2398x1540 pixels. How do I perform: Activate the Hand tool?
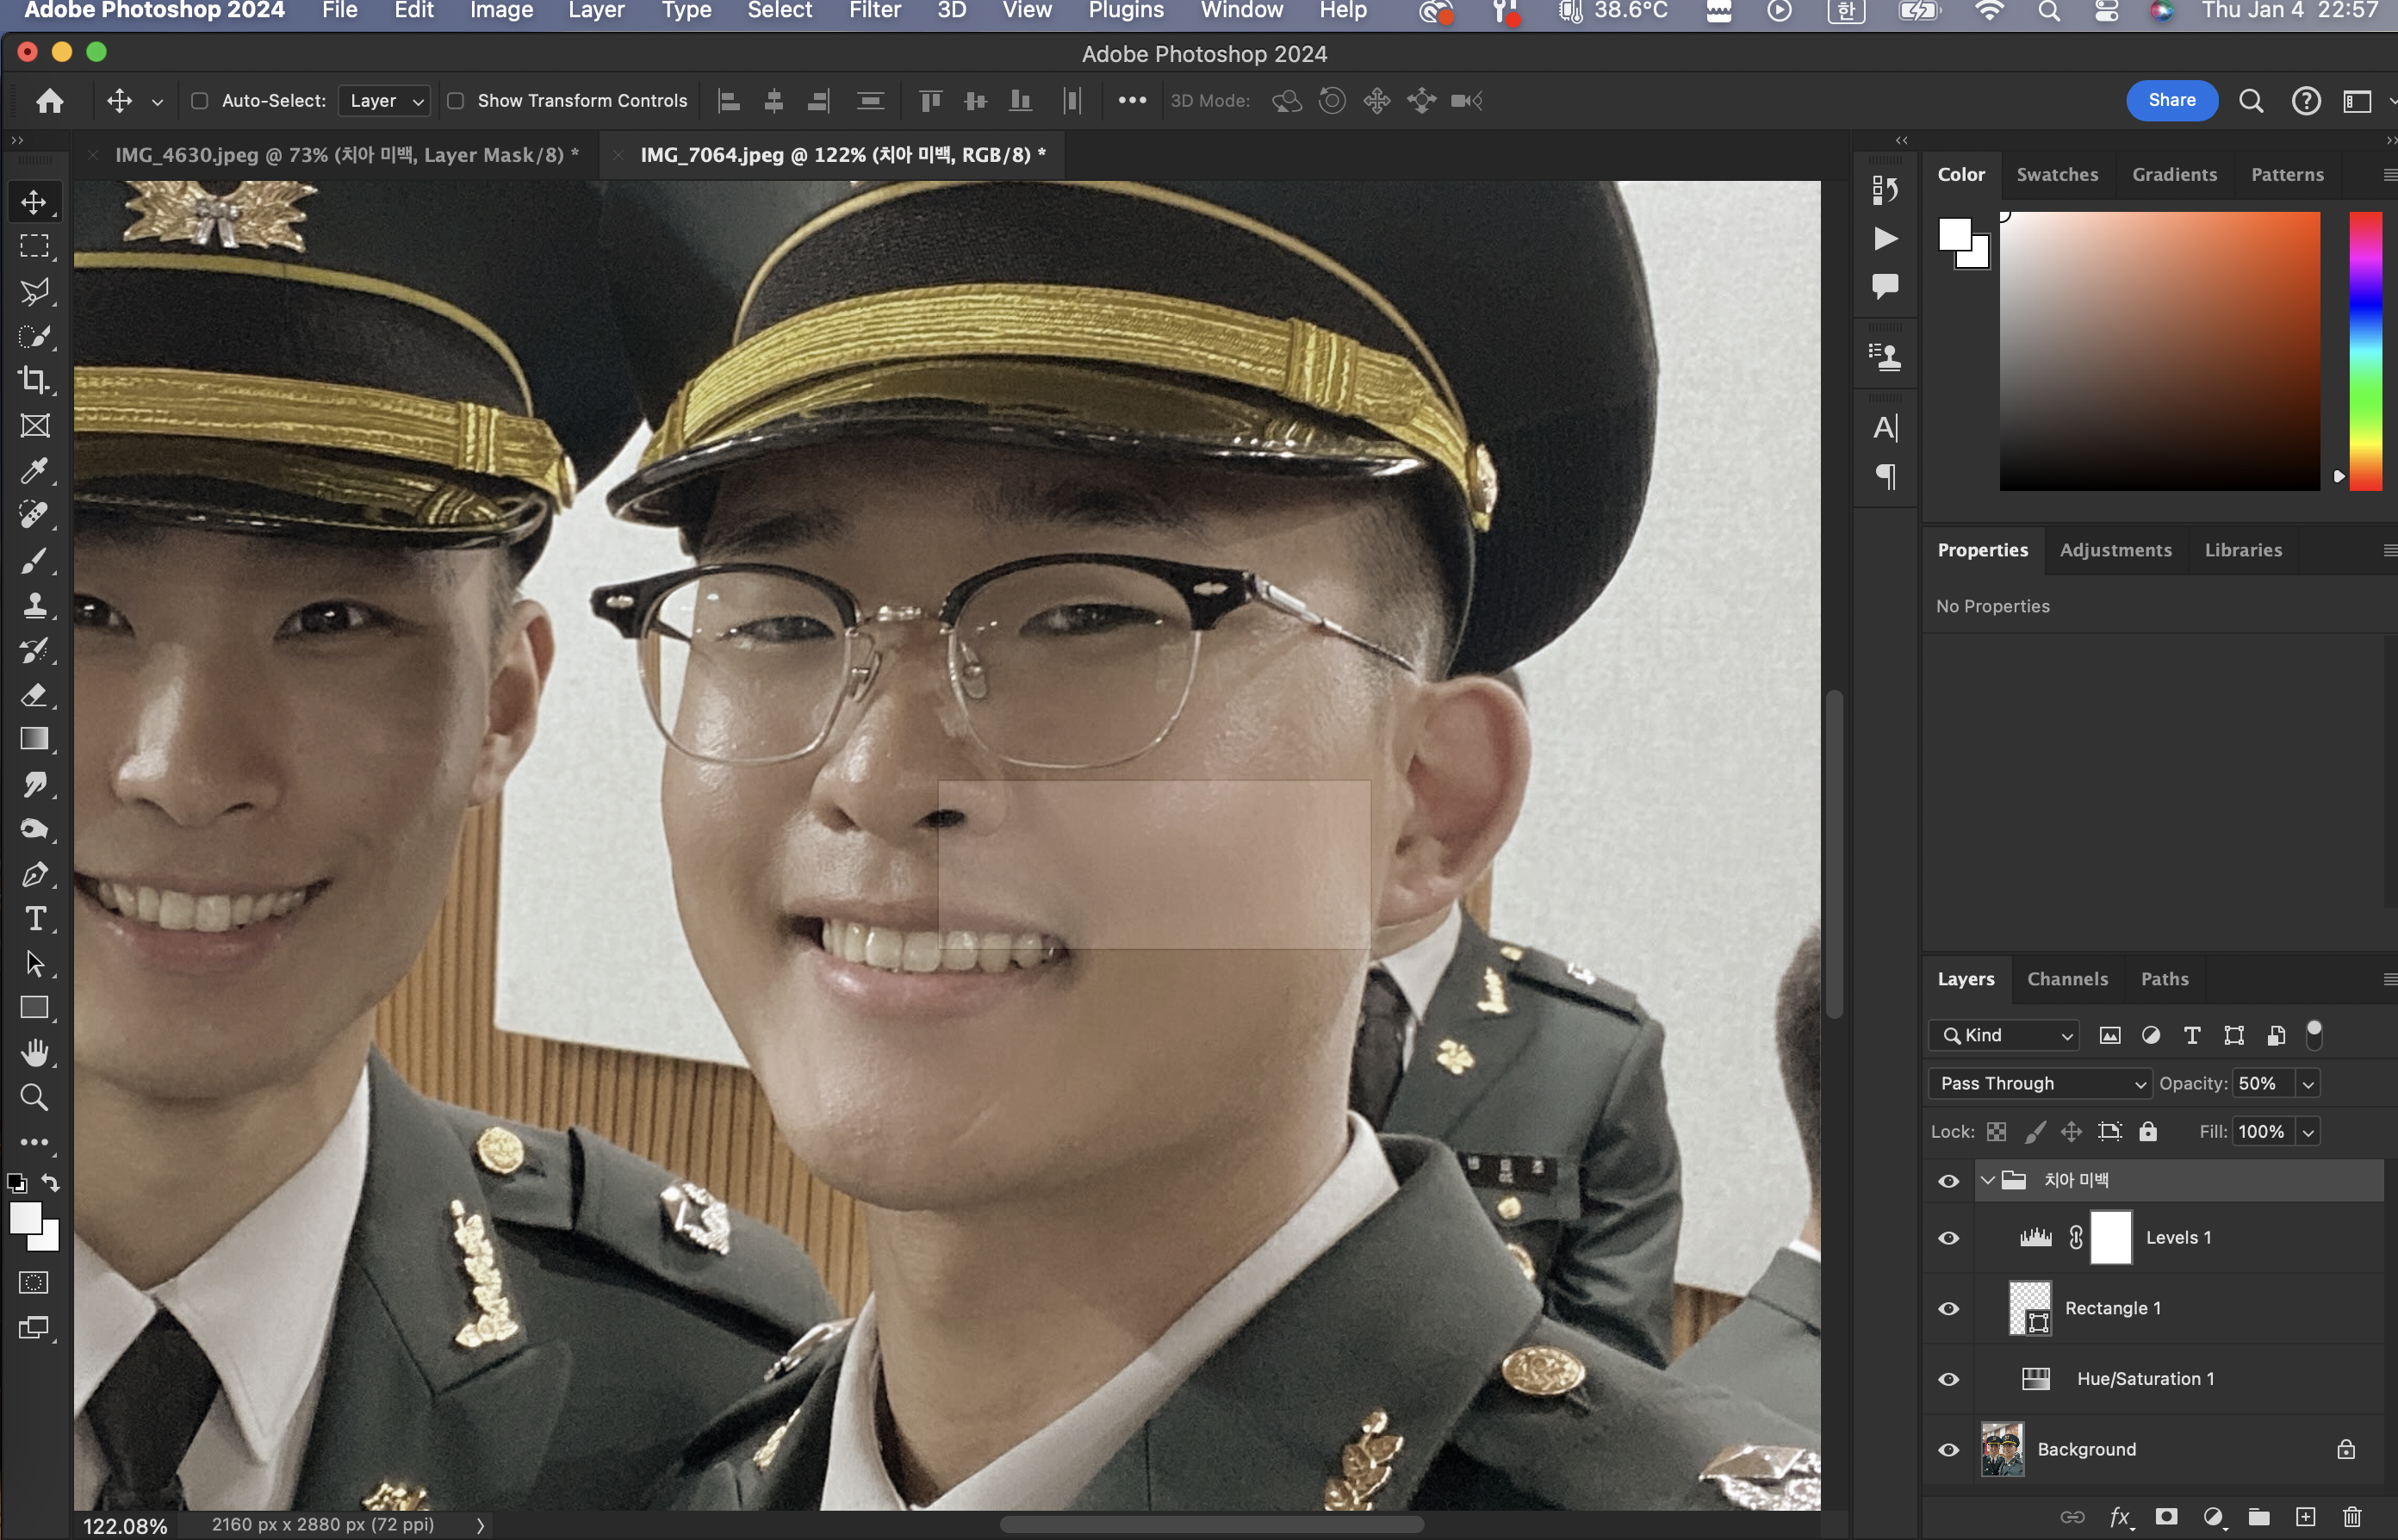point(34,1053)
